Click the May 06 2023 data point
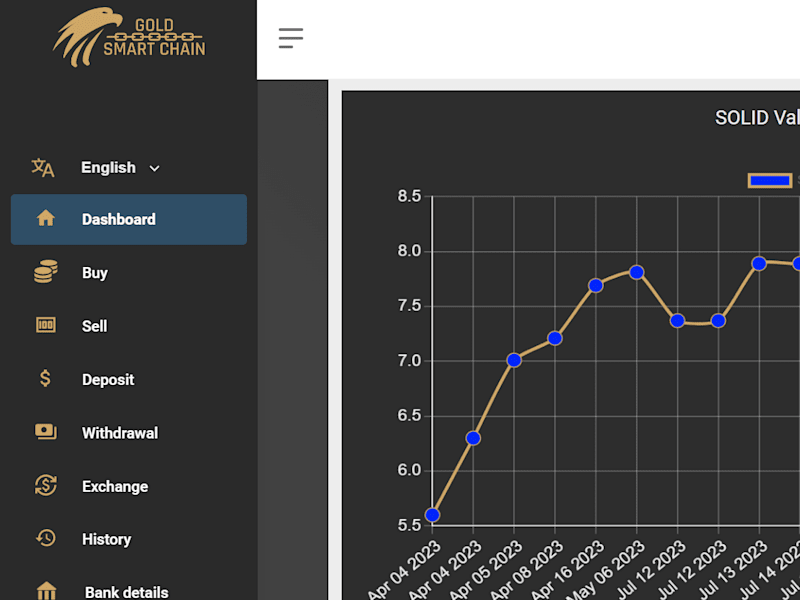The width and height of the screenshot is (800, 600). coord(636,272)
